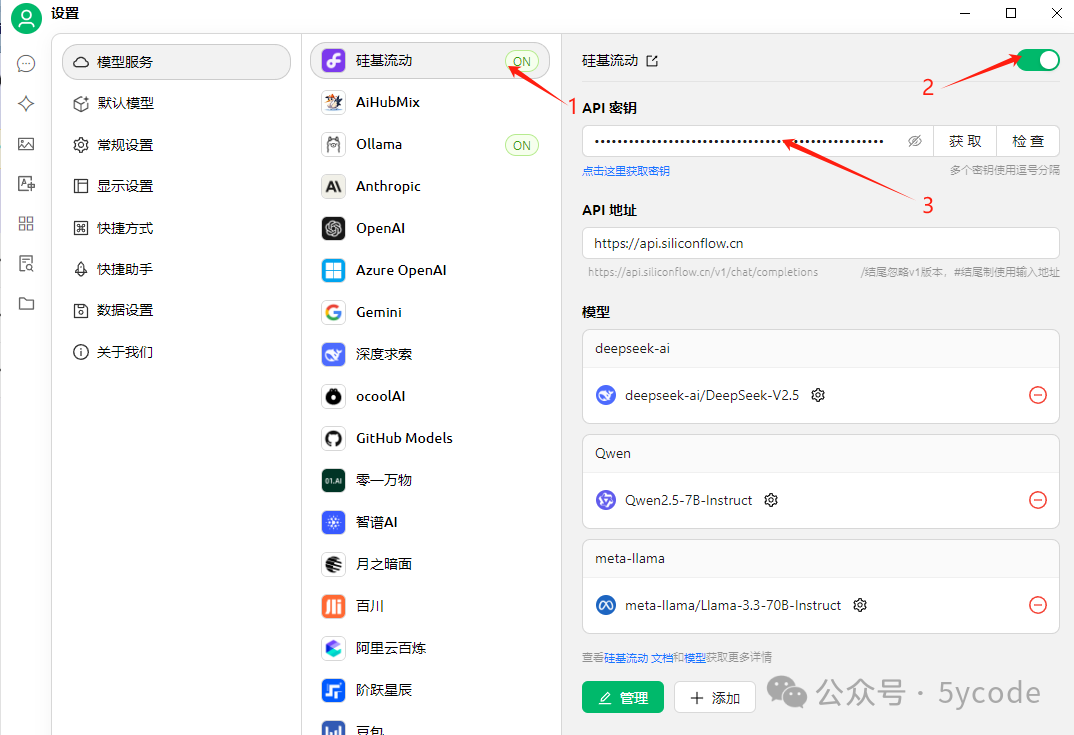Select 默认模型 settings section
The image size is (1074, 735).
click(176, 103)
